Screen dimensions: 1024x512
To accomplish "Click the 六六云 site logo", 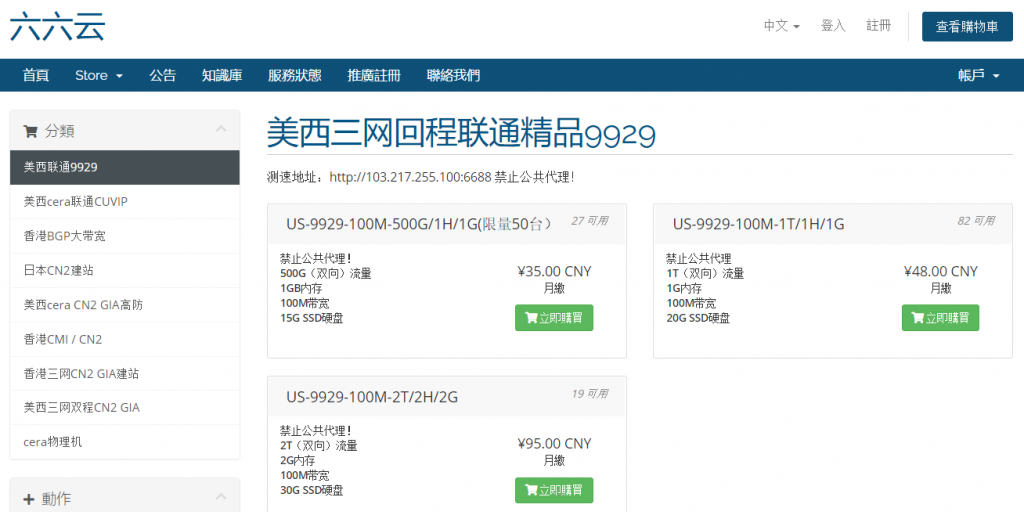I will coord(57,26).
